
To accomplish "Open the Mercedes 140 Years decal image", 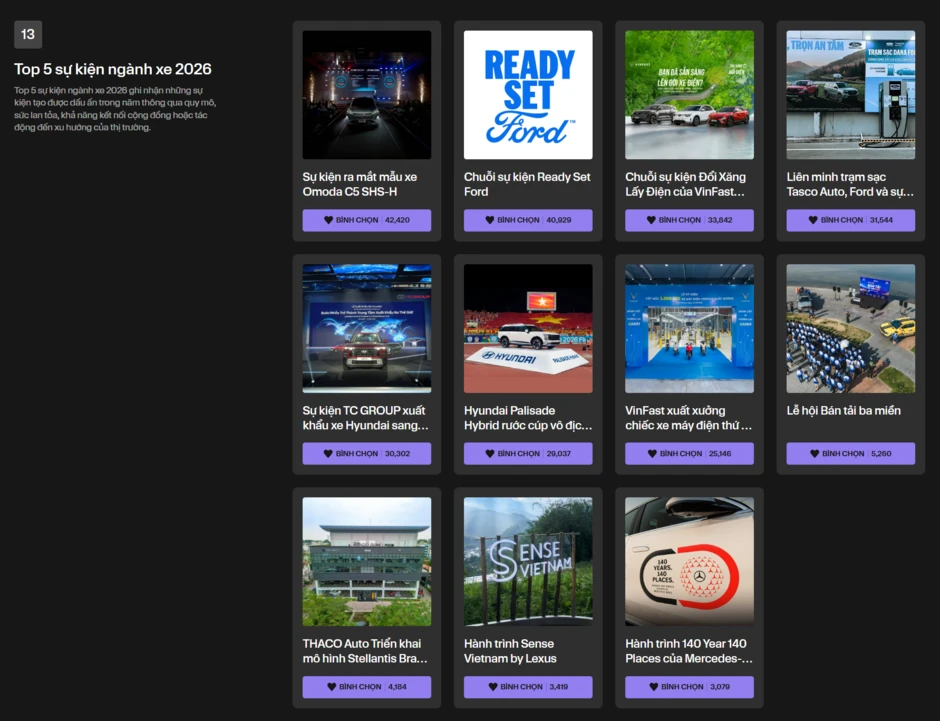I will click(689, 562).
